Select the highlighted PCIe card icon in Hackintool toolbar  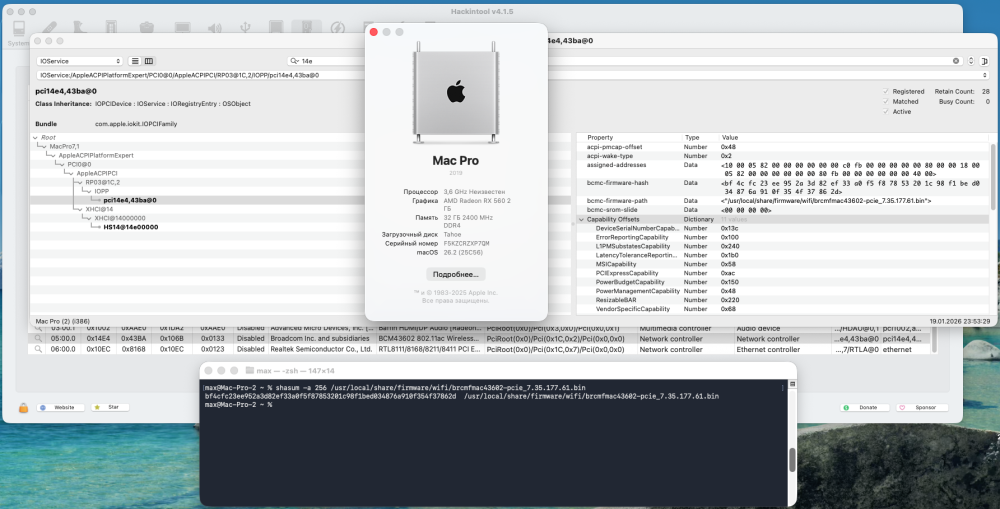coord(307,27)
